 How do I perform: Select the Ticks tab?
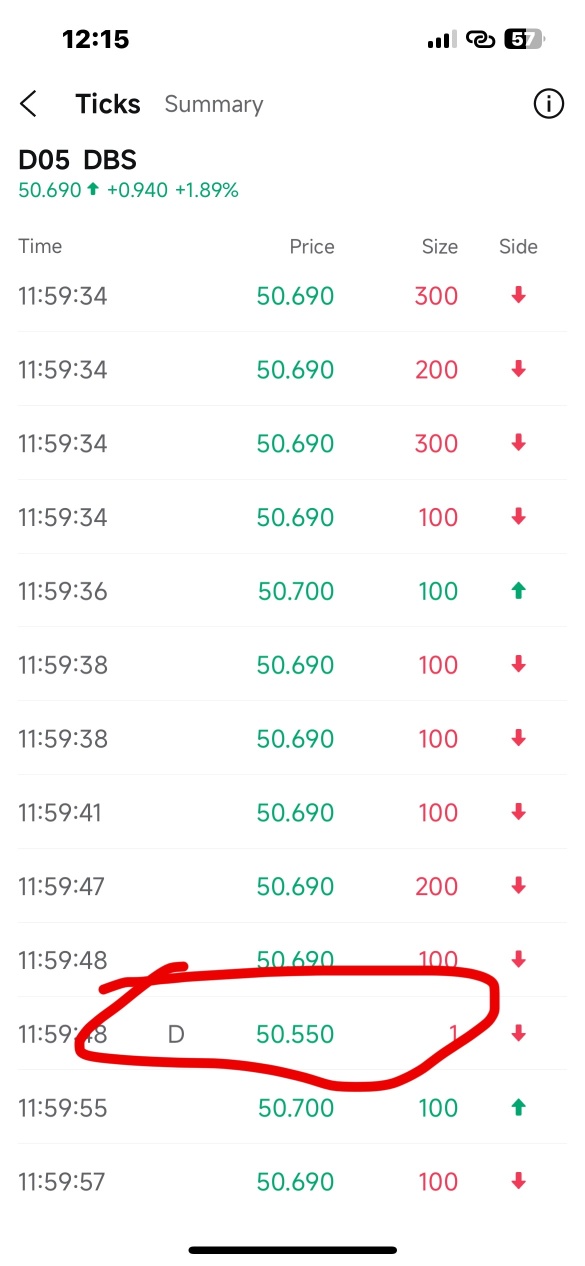coord(108,104)
